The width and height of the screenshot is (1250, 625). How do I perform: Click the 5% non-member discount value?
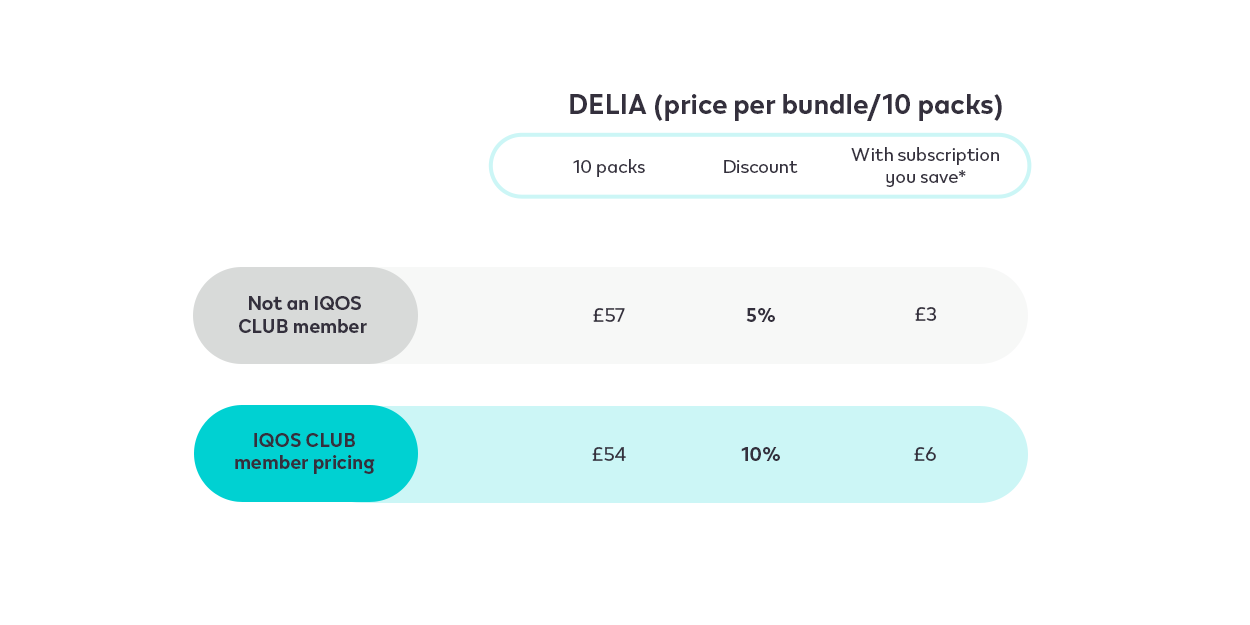pos(760,315)
